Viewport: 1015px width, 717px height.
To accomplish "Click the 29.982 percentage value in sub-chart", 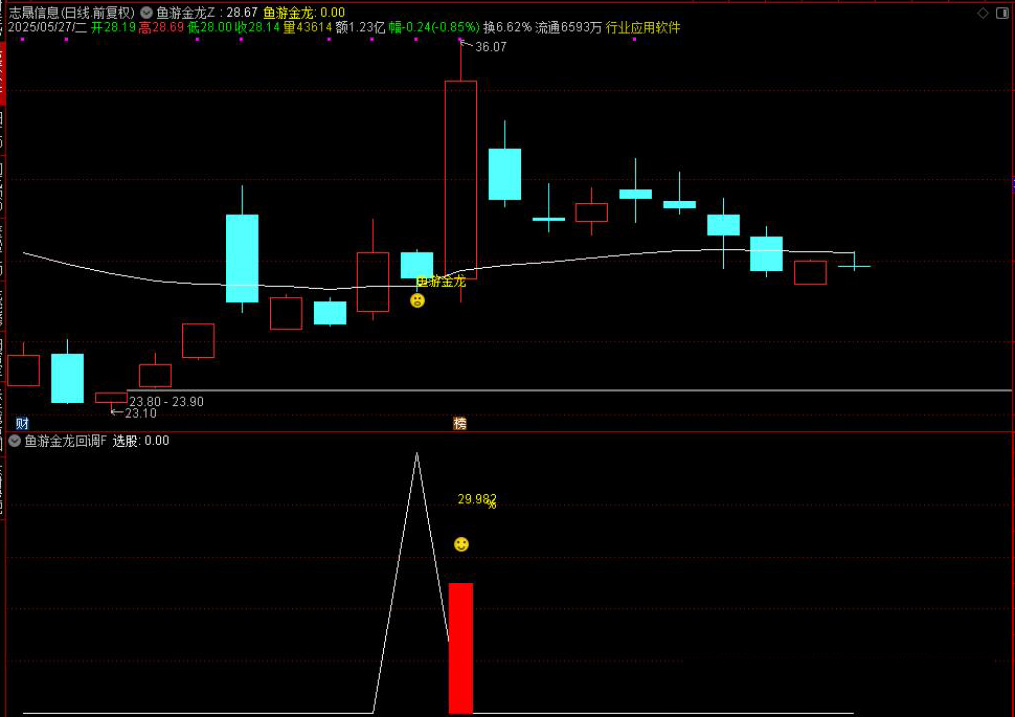I will click(476, 499).
